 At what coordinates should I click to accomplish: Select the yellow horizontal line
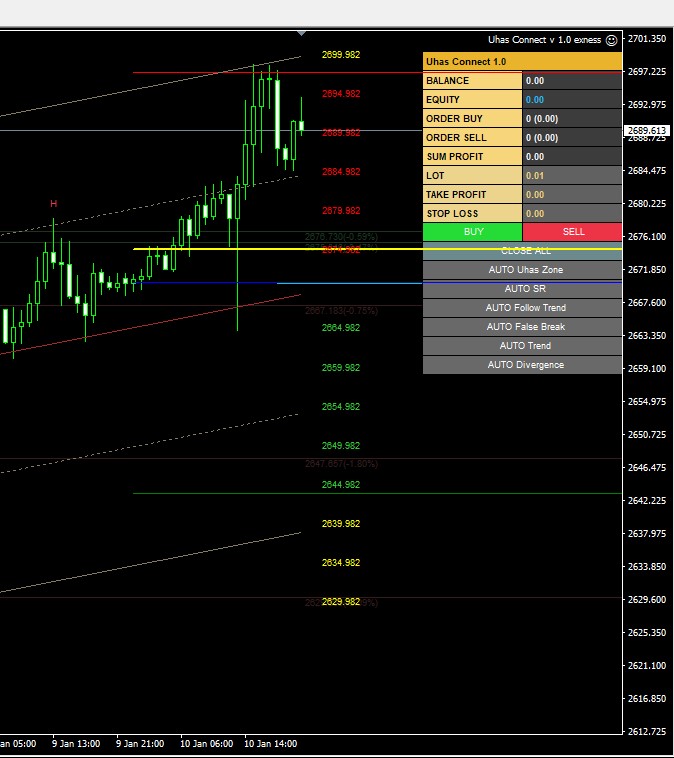coord(377,249)
